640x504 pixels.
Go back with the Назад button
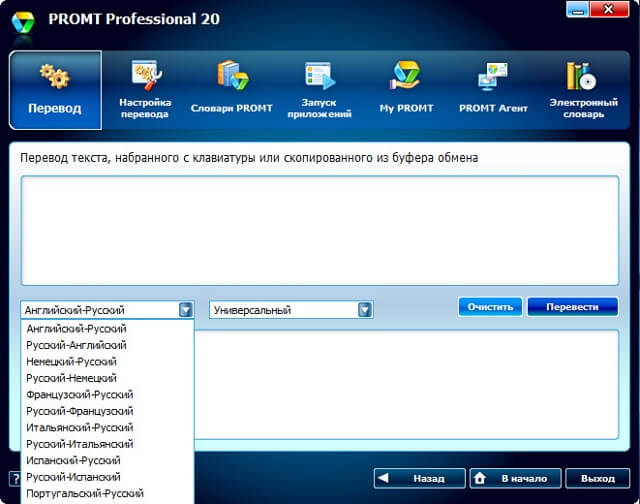tap(419, 478)
